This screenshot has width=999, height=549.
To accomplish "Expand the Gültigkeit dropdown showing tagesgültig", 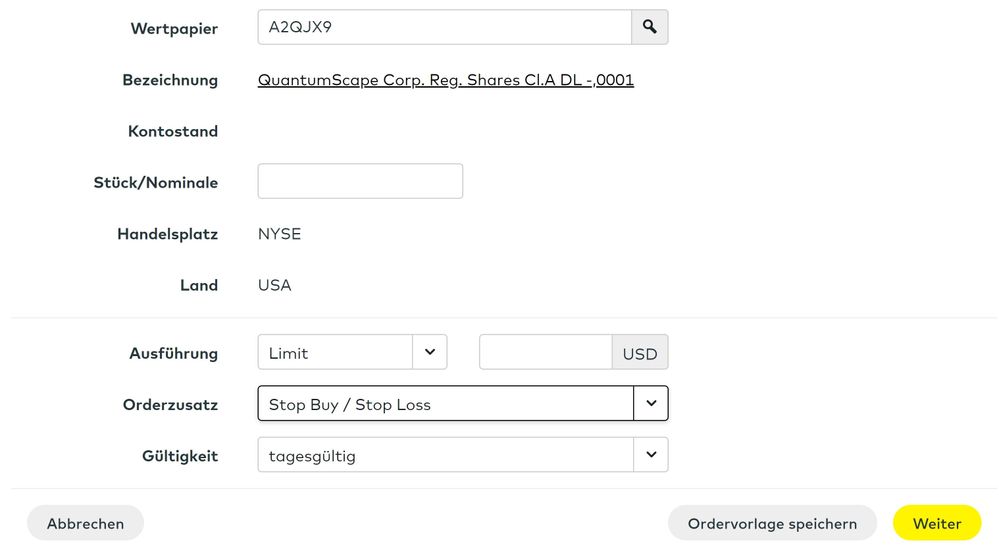I will coord(462,455).
